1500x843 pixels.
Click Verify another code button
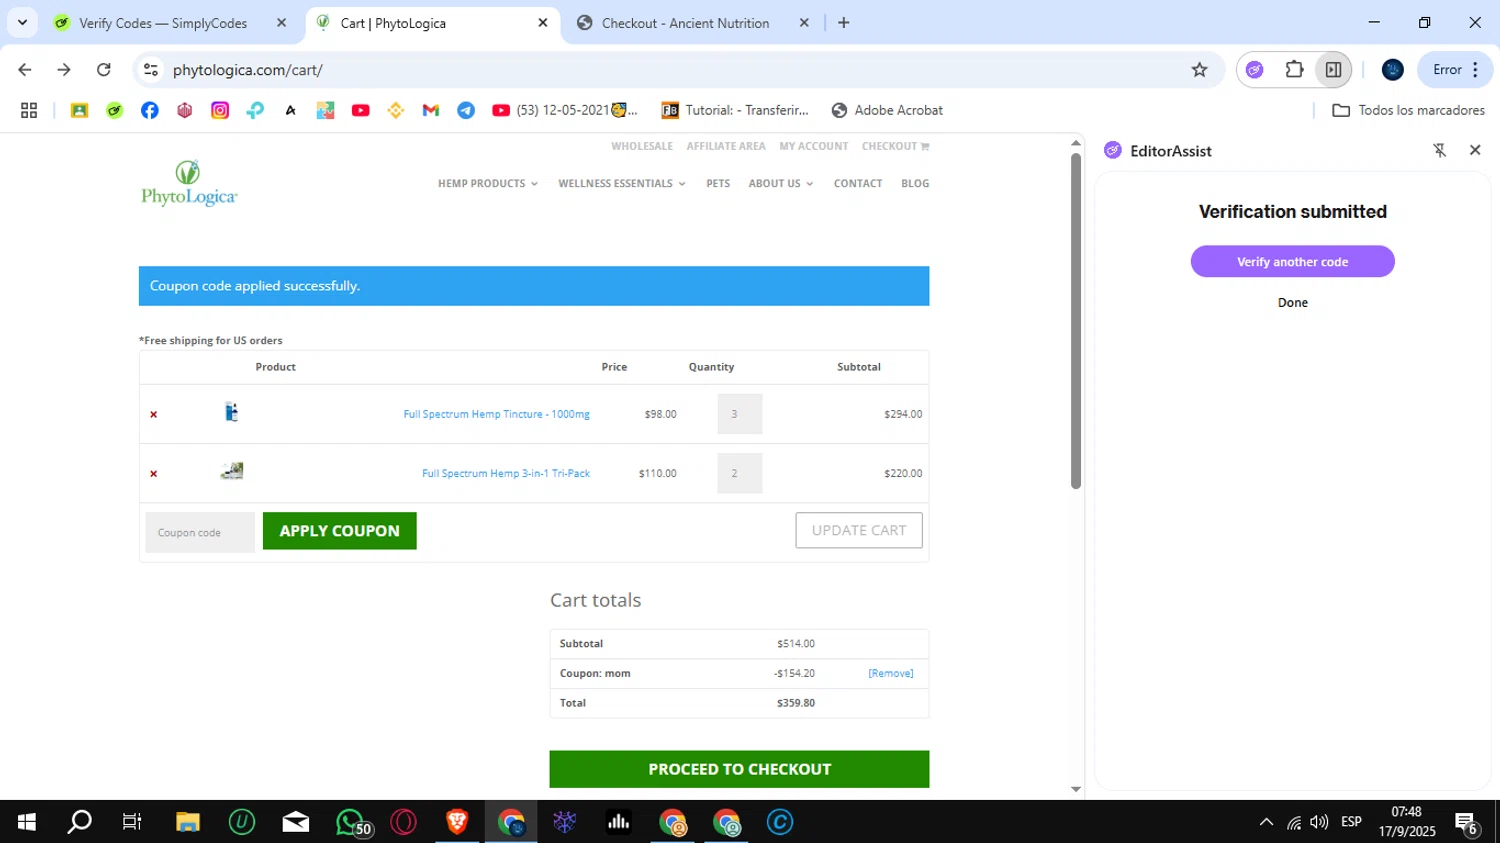(x=1292, y=262)
